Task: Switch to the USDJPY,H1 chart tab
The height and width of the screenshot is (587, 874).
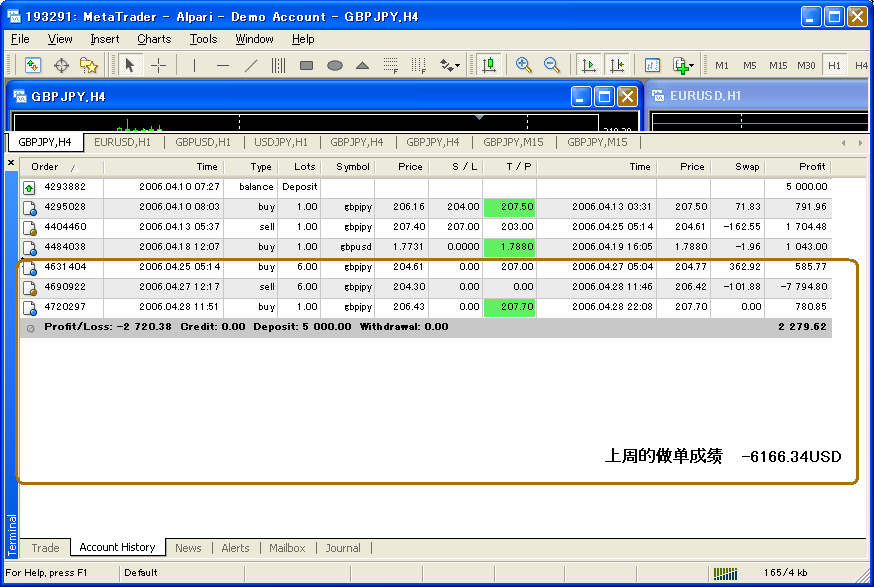Action: click(281, 142)
